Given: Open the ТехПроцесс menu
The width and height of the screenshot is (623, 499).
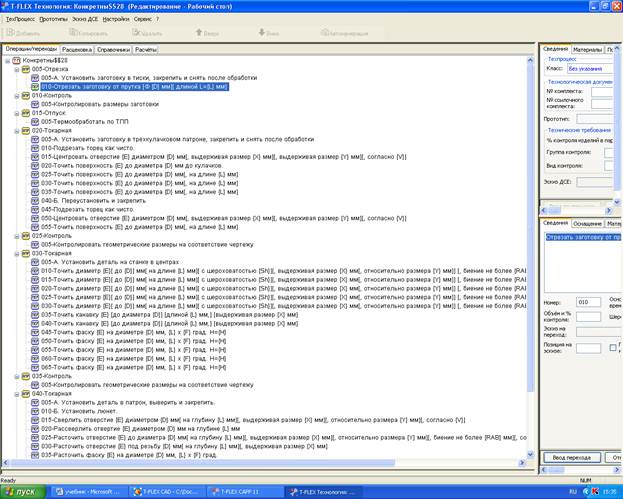Looking at the screenshot, I should [20, 19].
